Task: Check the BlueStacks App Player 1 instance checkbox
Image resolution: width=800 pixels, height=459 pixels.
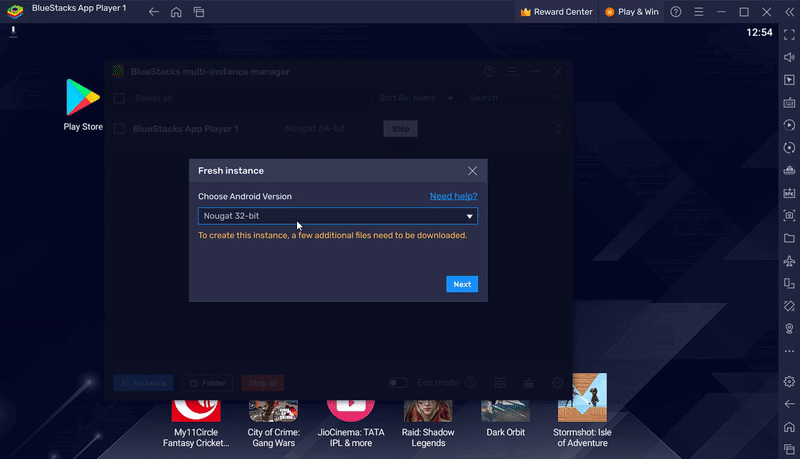Action: [119, 129]
